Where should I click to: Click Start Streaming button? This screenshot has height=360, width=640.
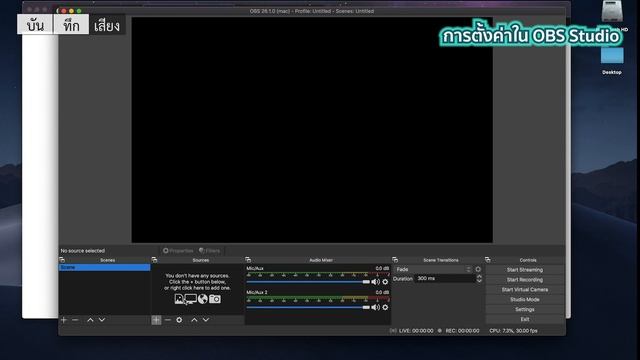click(x=525, y=270)
